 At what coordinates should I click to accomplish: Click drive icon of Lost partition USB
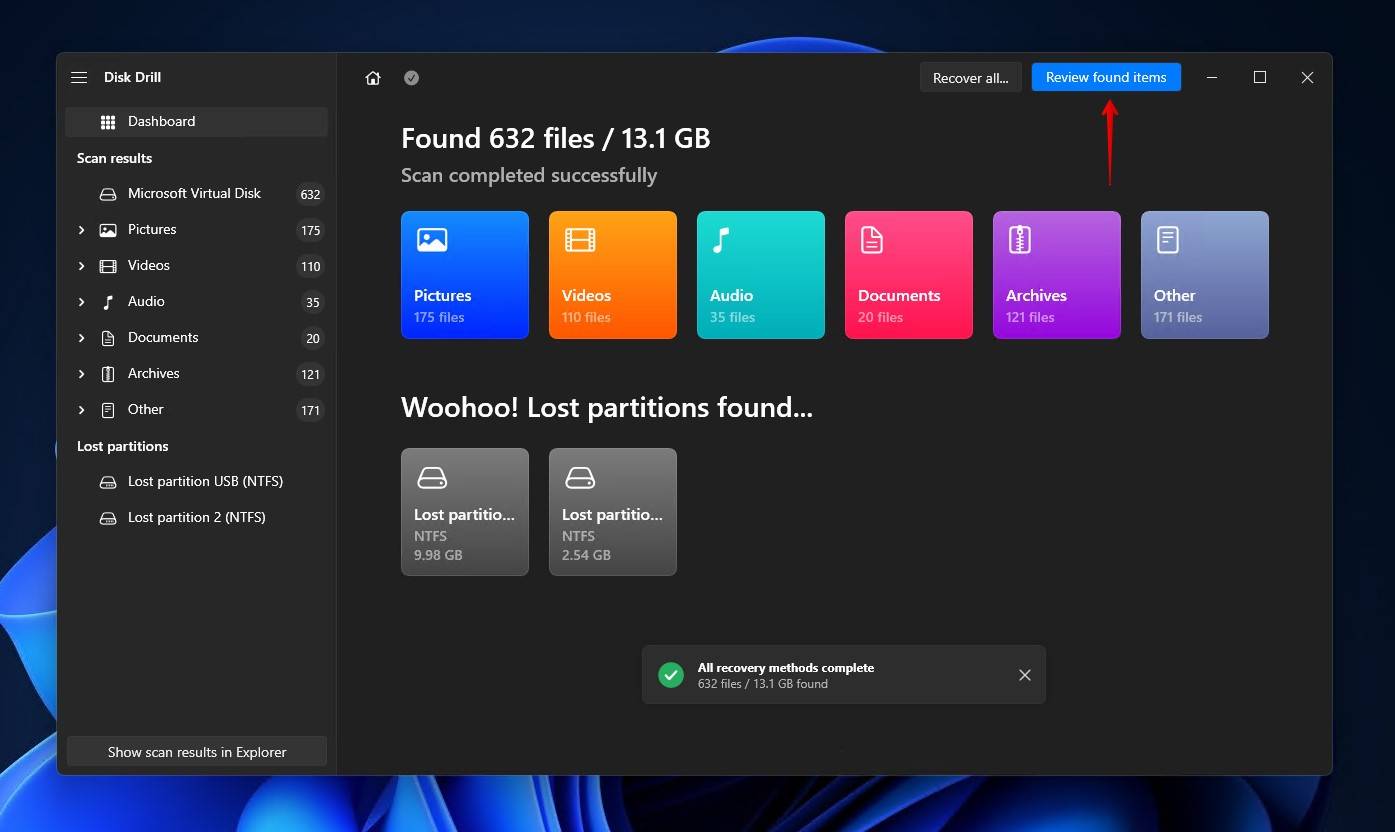tap(108, 482)
